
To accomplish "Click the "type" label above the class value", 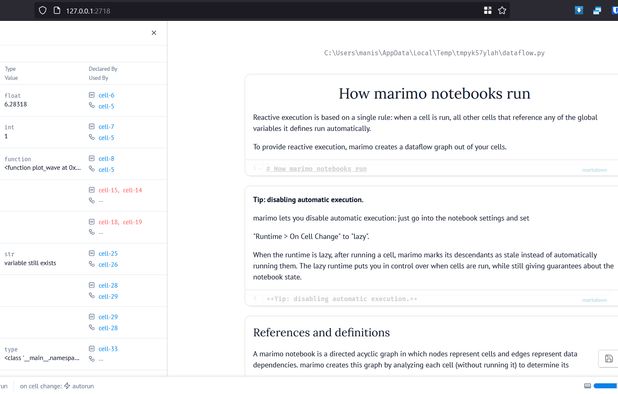I will pos(11,349).
